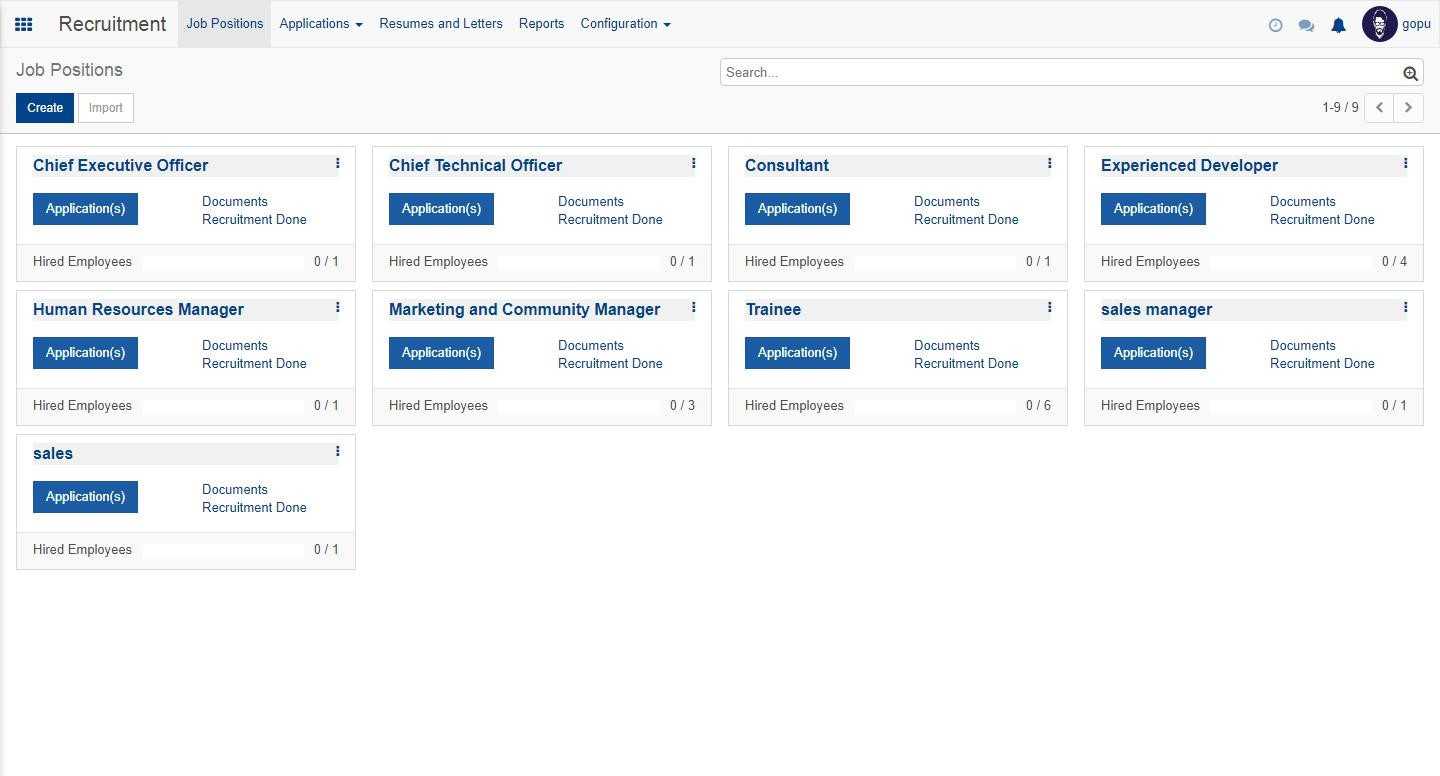
Task: Open the Reports menu
Action: point(541,24)
